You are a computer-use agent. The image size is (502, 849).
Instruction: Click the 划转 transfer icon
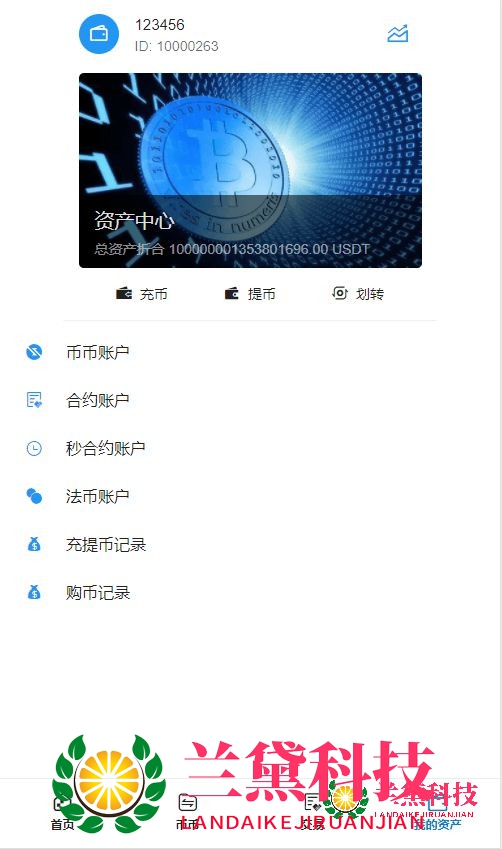[x=340, y=293]
